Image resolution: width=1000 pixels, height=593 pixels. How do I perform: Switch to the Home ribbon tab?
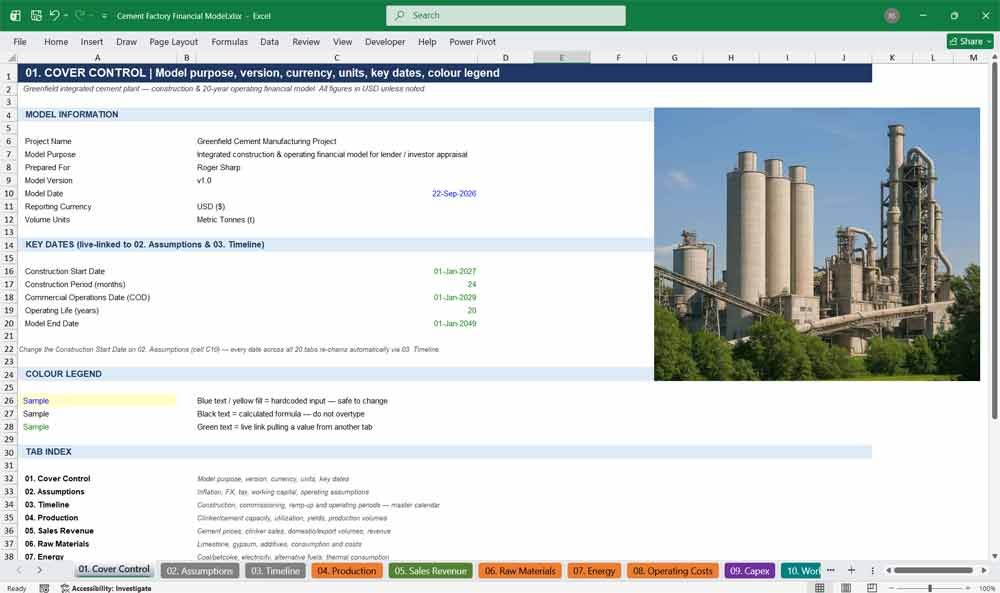click(56, 41)
